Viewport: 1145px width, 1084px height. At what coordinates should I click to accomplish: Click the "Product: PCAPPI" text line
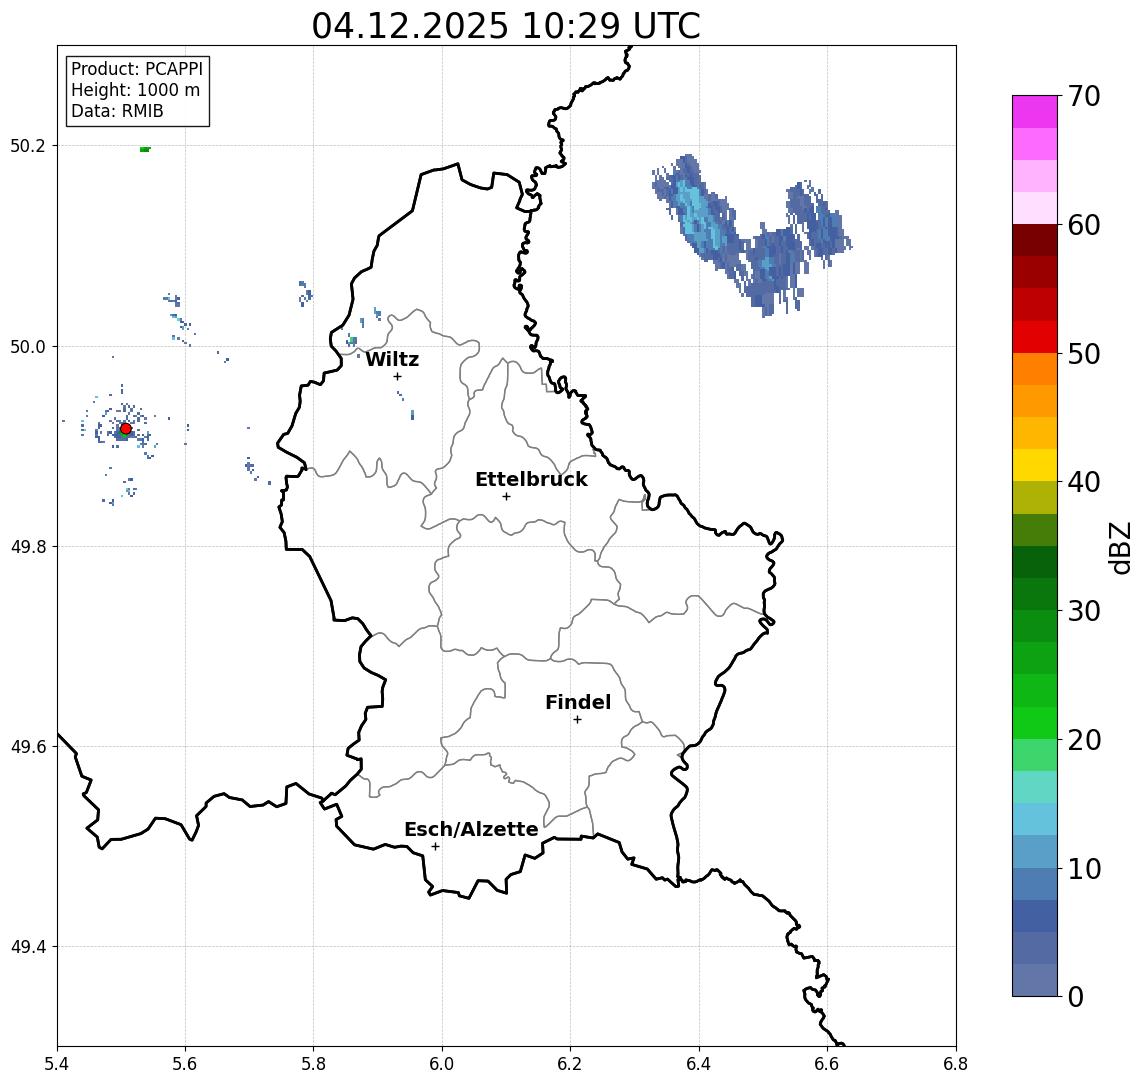pyautogui.click(x=137, y=69)
